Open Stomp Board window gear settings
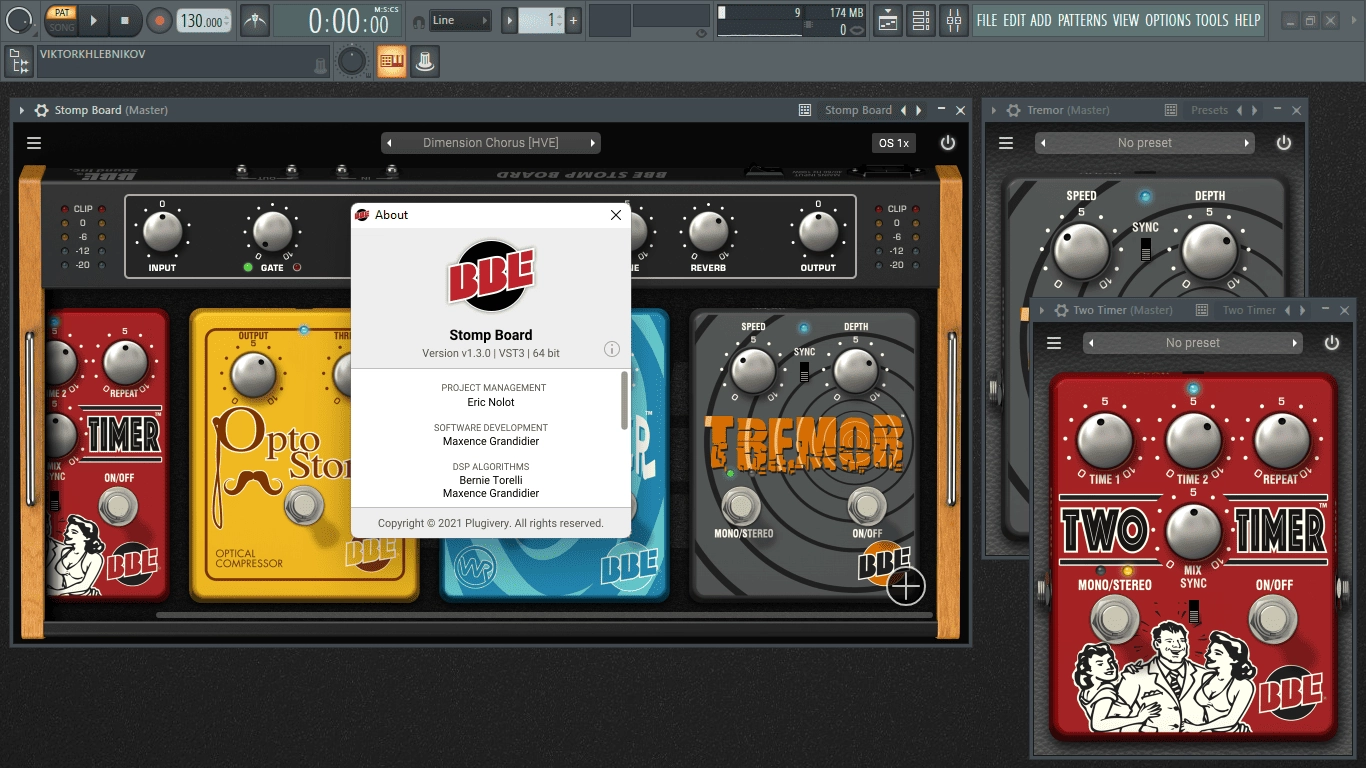 click(x=41, y=110)
